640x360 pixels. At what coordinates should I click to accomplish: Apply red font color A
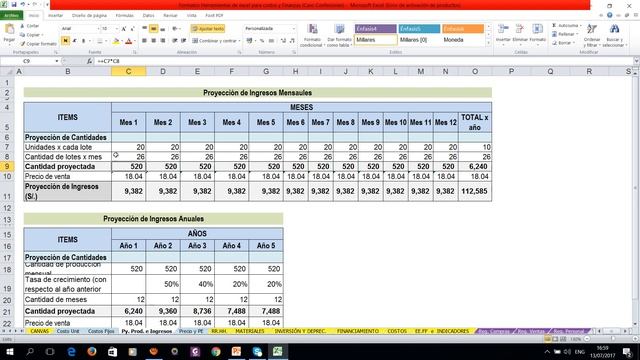tap(129, 41)
